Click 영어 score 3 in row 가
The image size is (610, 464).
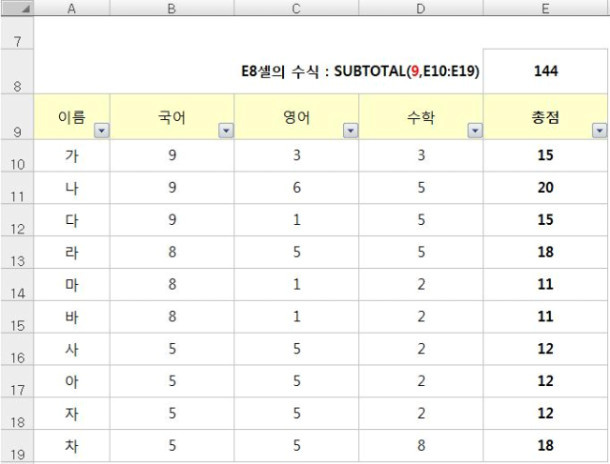tap(296, 156)
